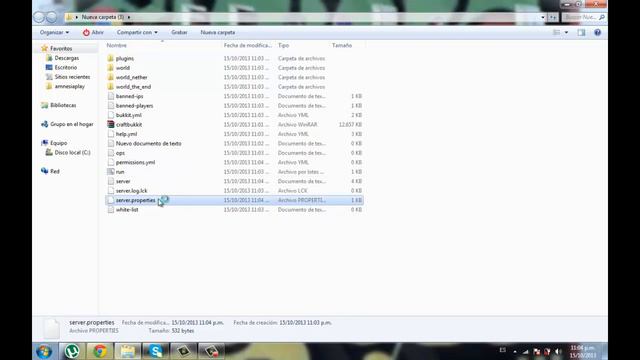Screen dimensions: 640x360
Task: Click the Nueva carpeta (3) breadcrumb
Action: (x=103, y=17)
